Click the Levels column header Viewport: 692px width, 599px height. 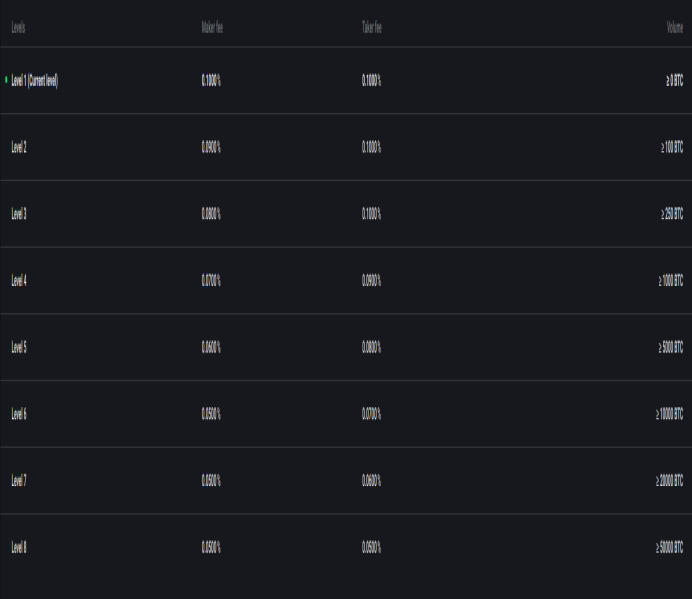click(x=18, y=28)
